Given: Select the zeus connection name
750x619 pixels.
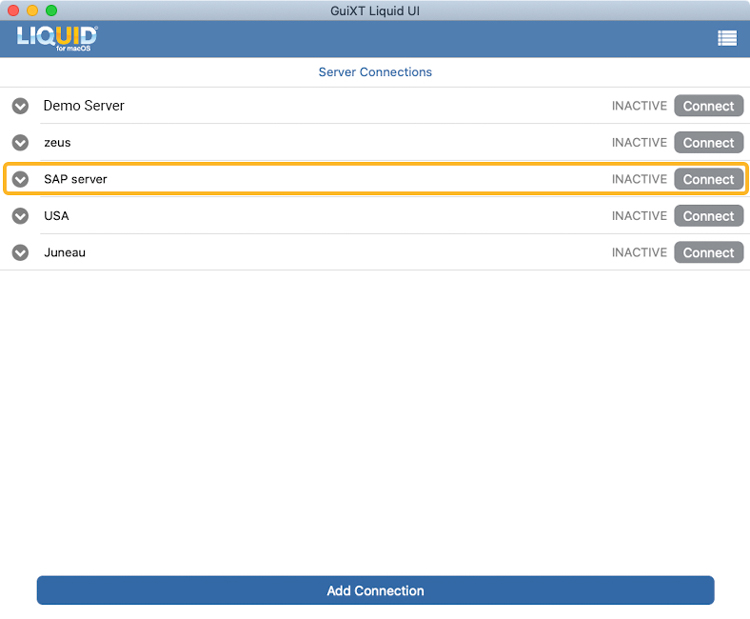Looking at the screenshot, I should pyautogui.click(x=57, y=143).
